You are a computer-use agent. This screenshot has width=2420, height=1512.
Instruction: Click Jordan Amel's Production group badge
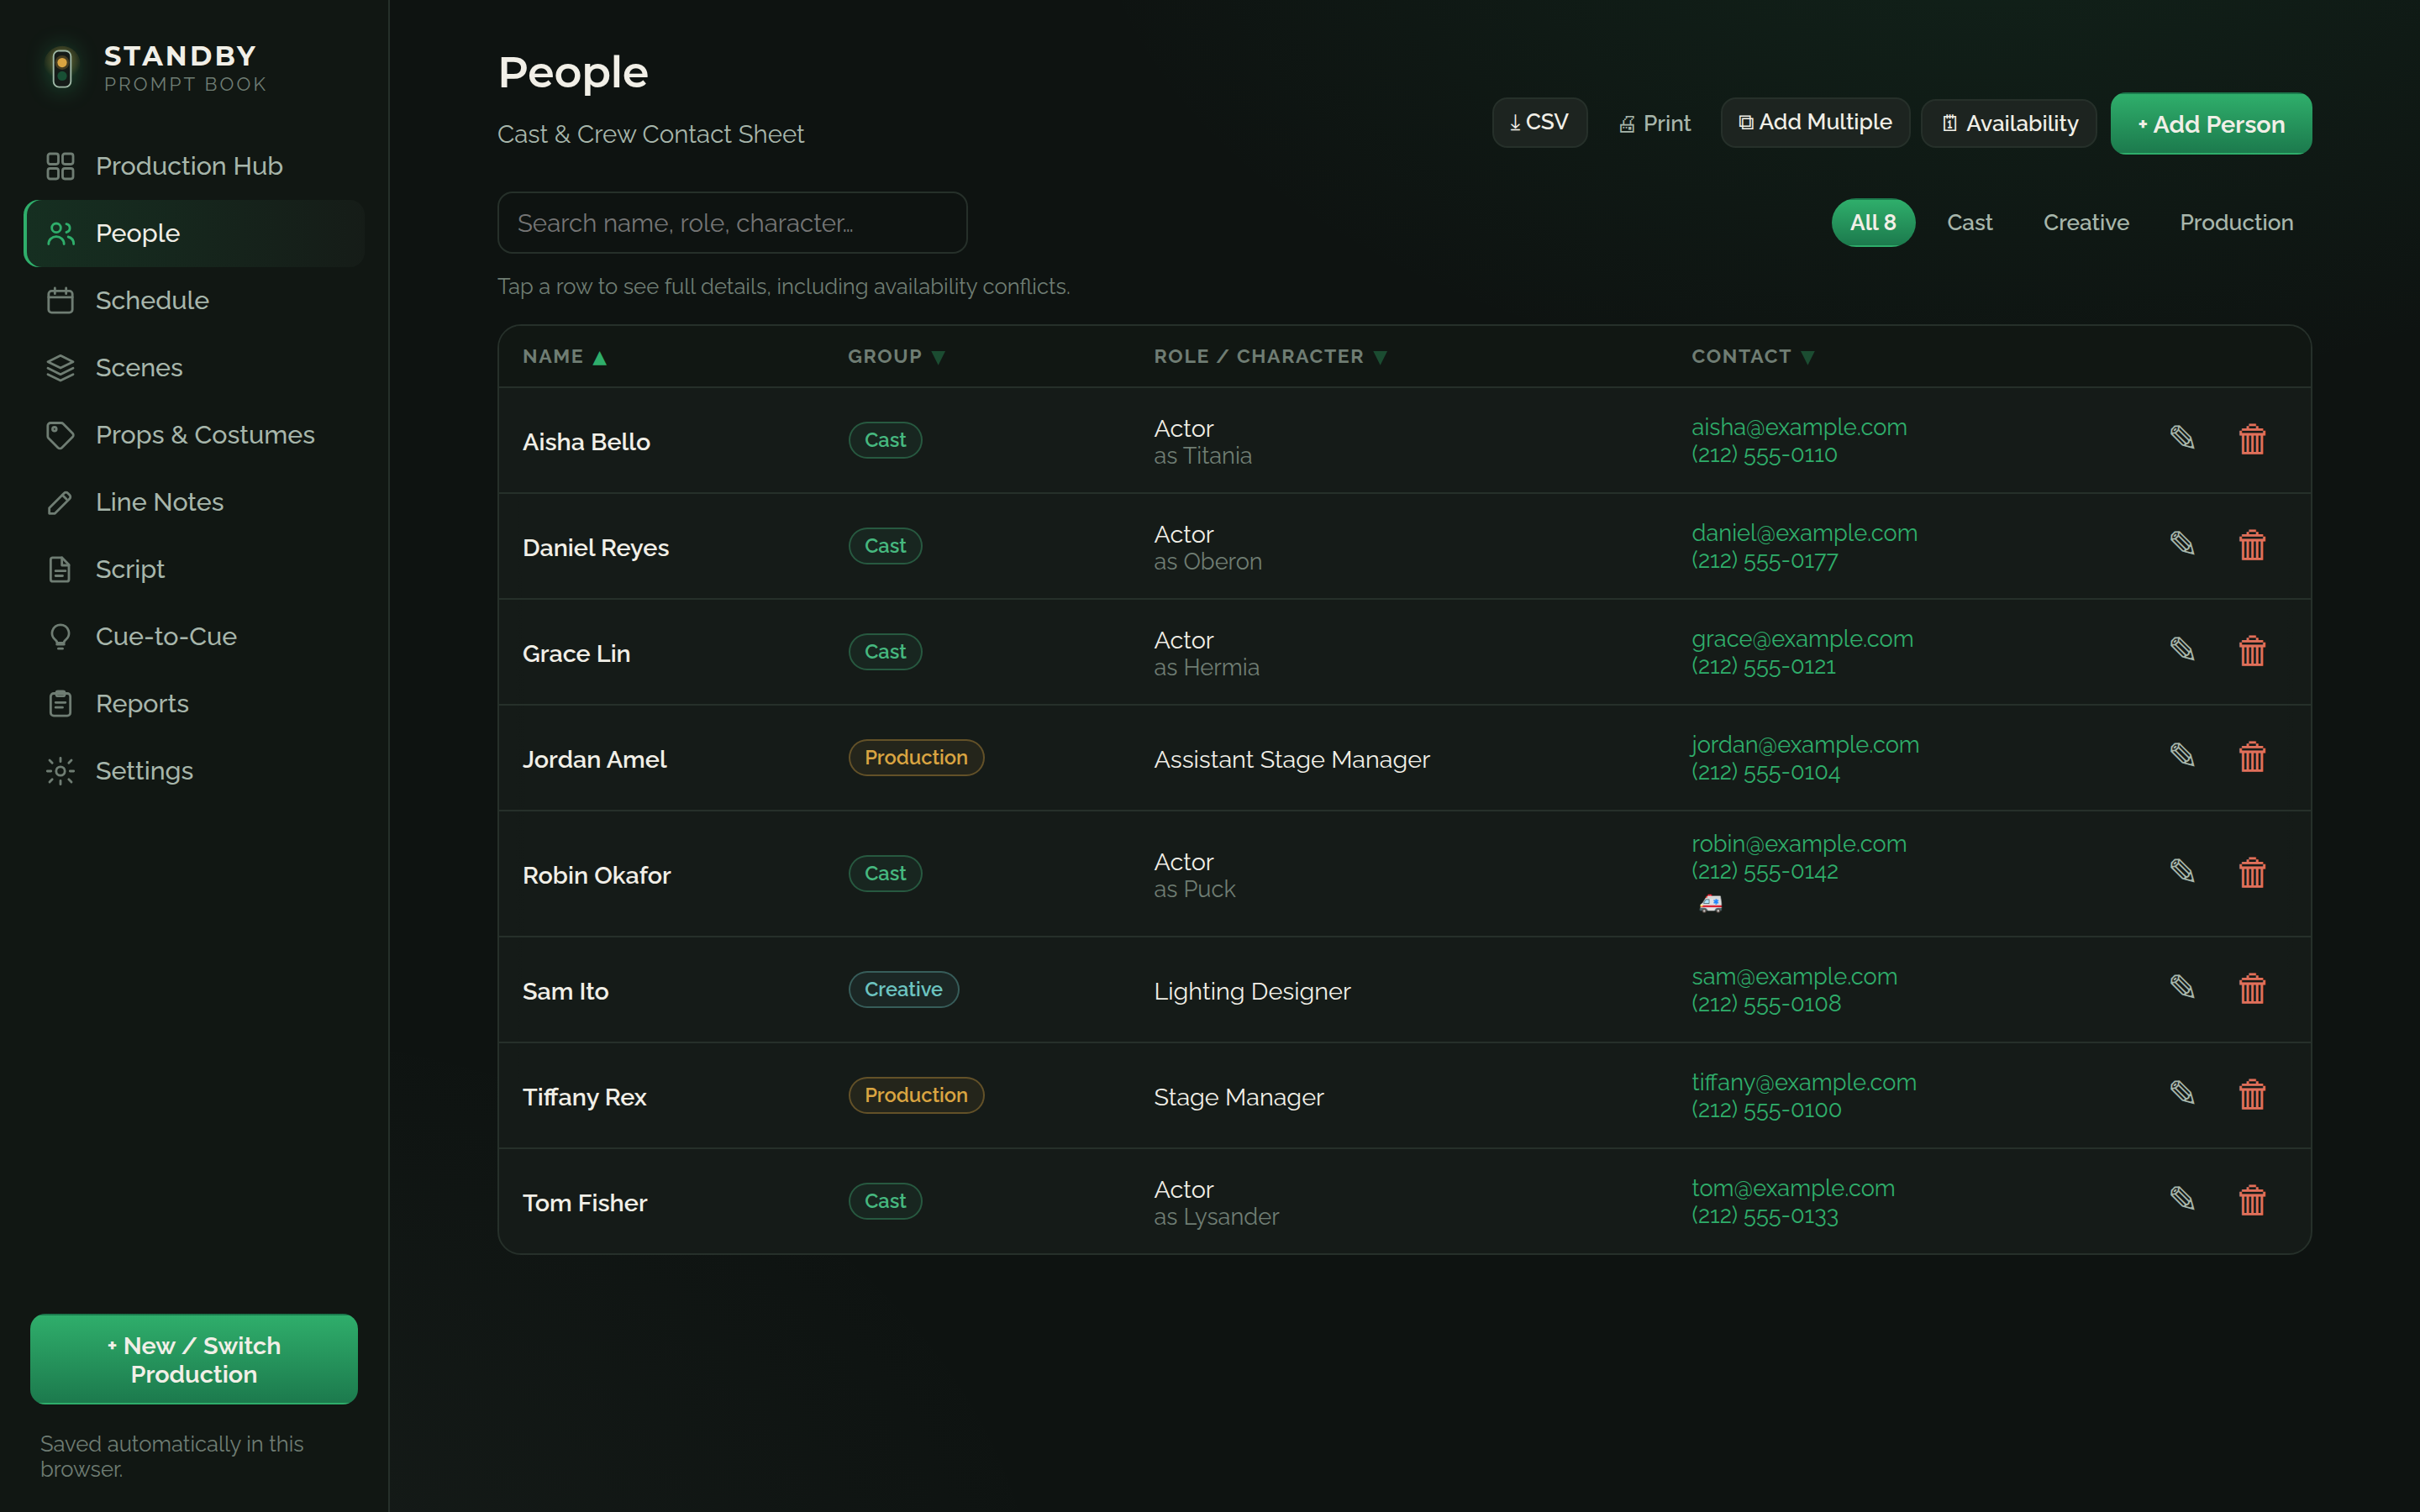click(x=916, y=758)
